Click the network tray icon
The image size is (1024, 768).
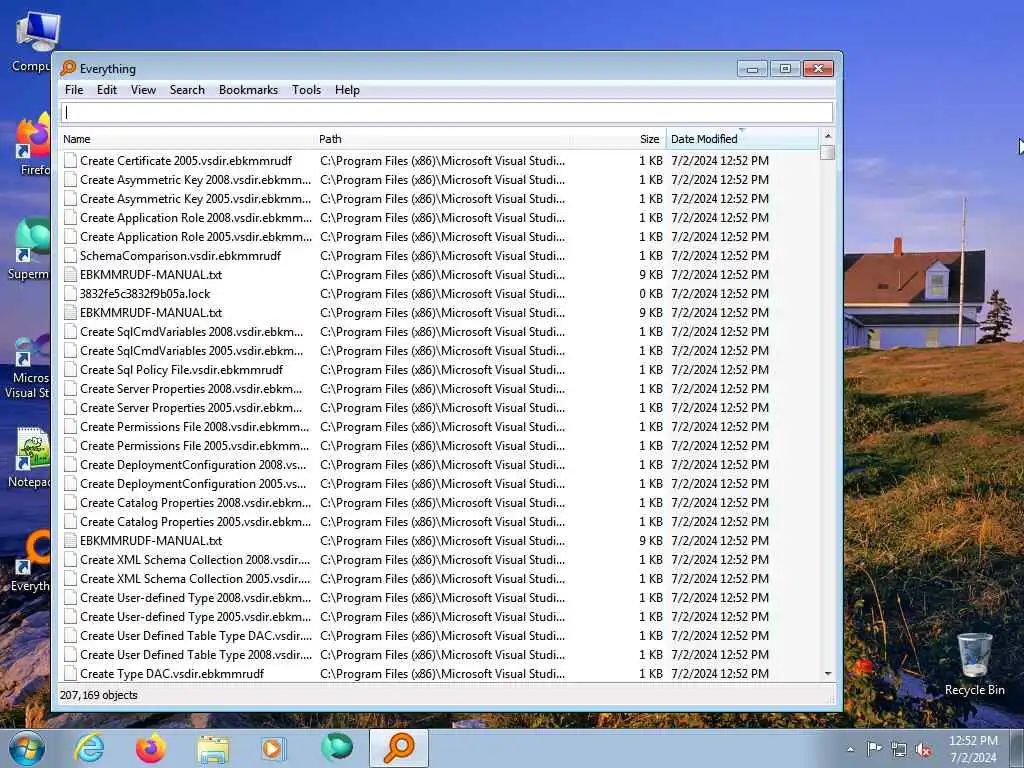tap(899, 750)
